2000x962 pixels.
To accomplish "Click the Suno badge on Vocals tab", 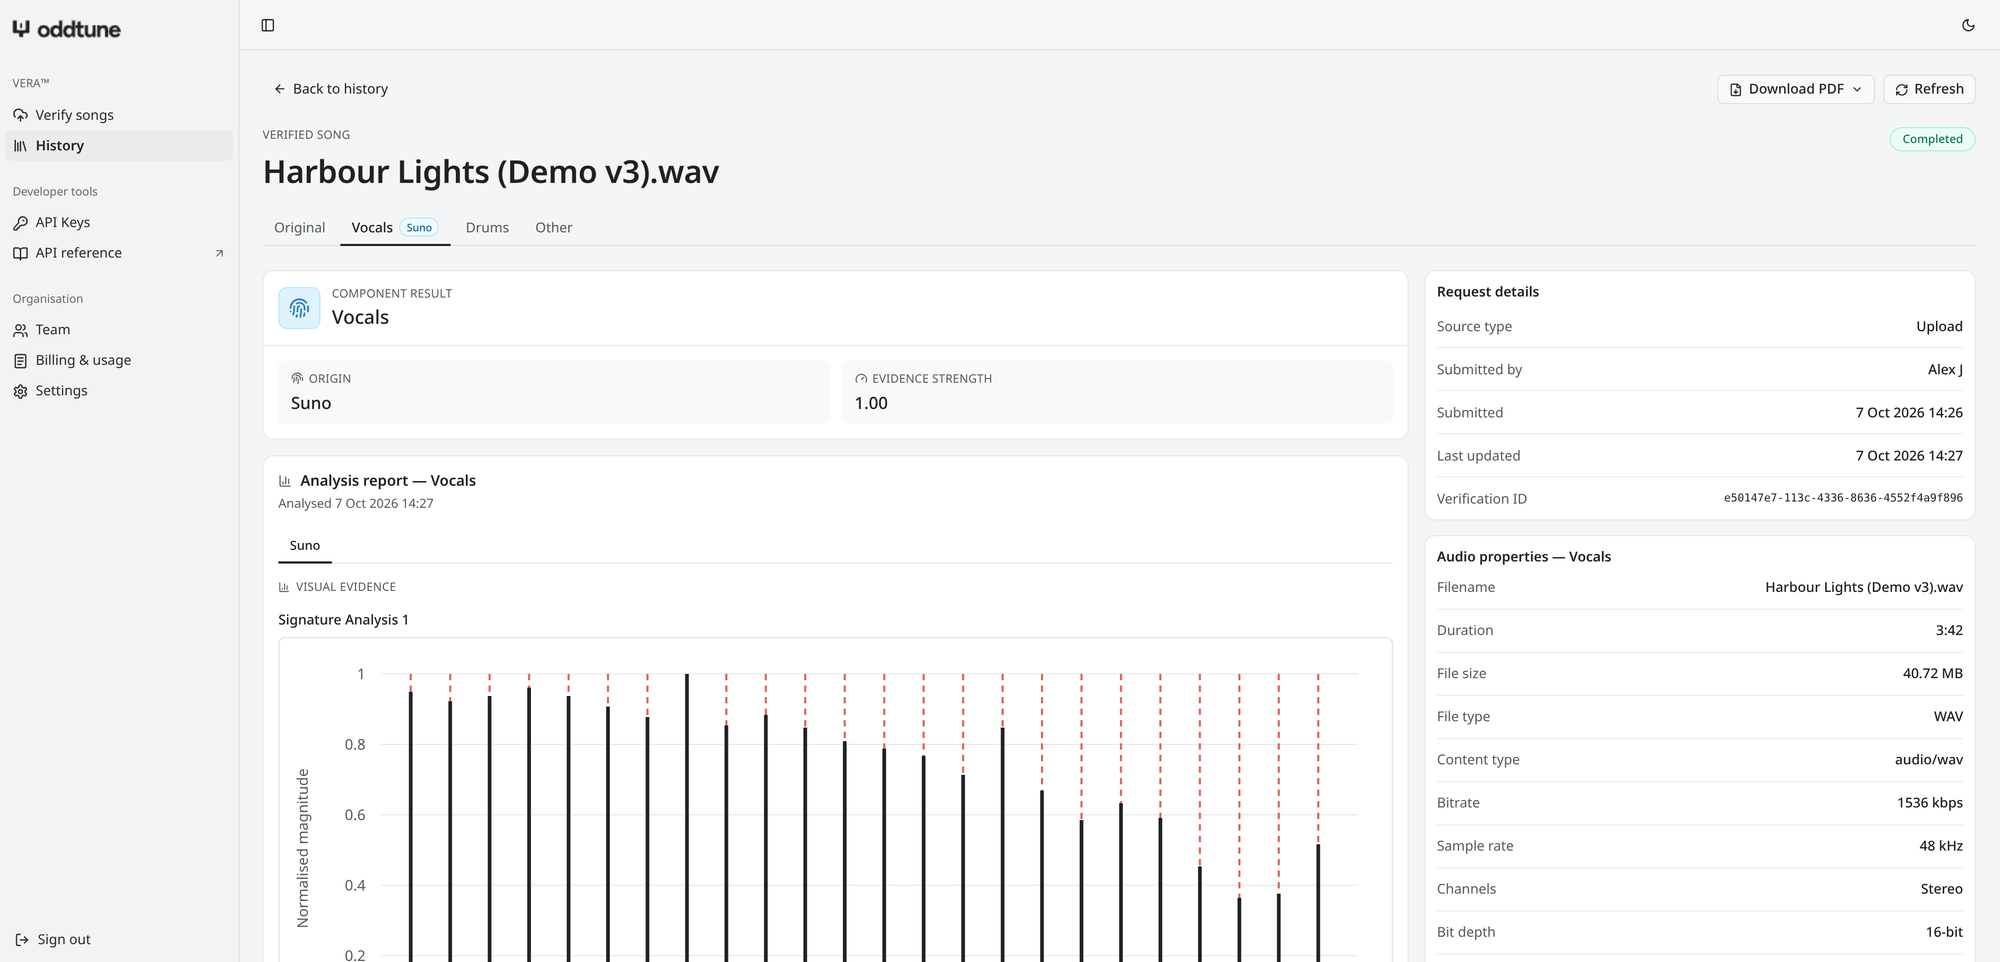I will coord(419,228).
